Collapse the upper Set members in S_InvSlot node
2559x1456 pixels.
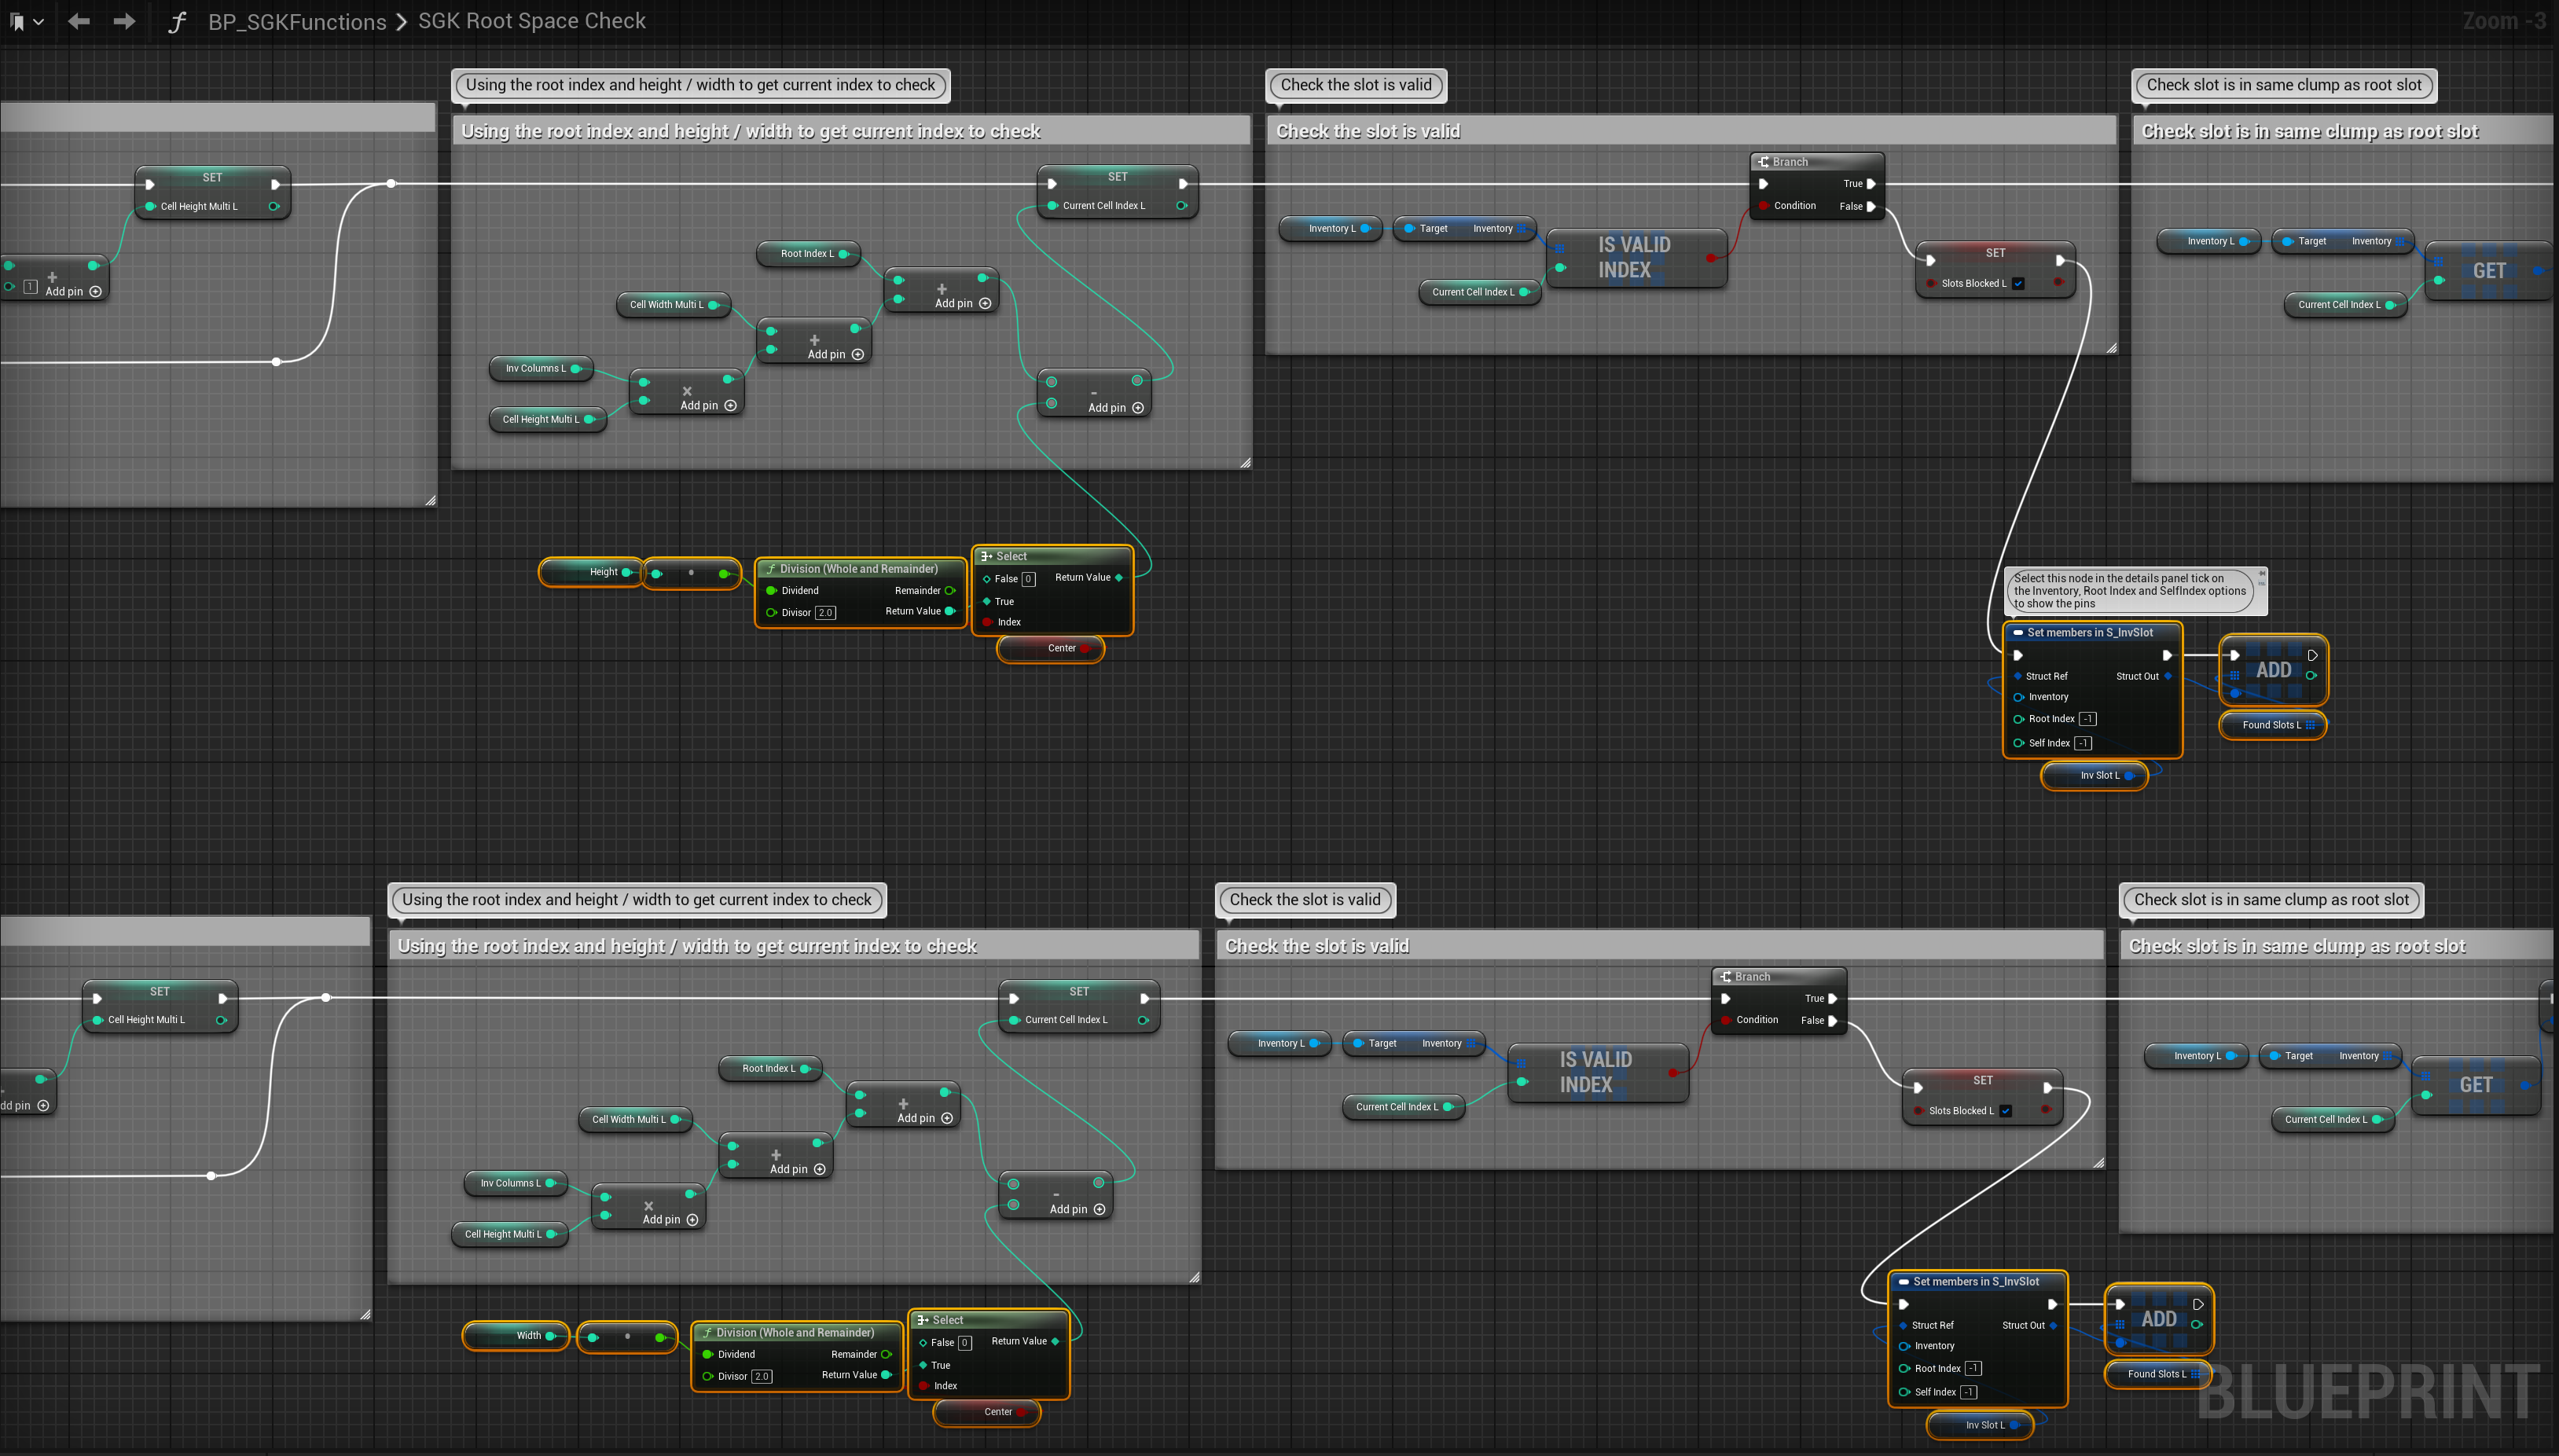click(x=2018, y=633)
